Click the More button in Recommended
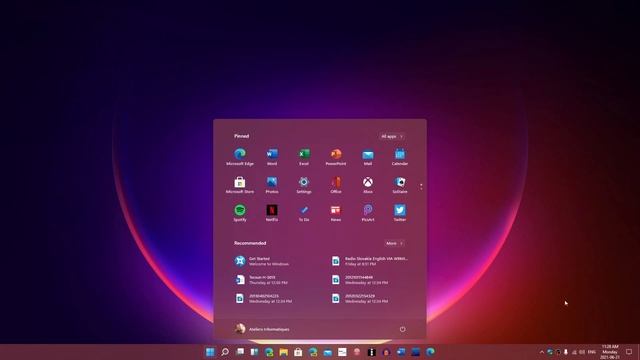The height and width of the screenshot is (360, 640). [394, 243]
